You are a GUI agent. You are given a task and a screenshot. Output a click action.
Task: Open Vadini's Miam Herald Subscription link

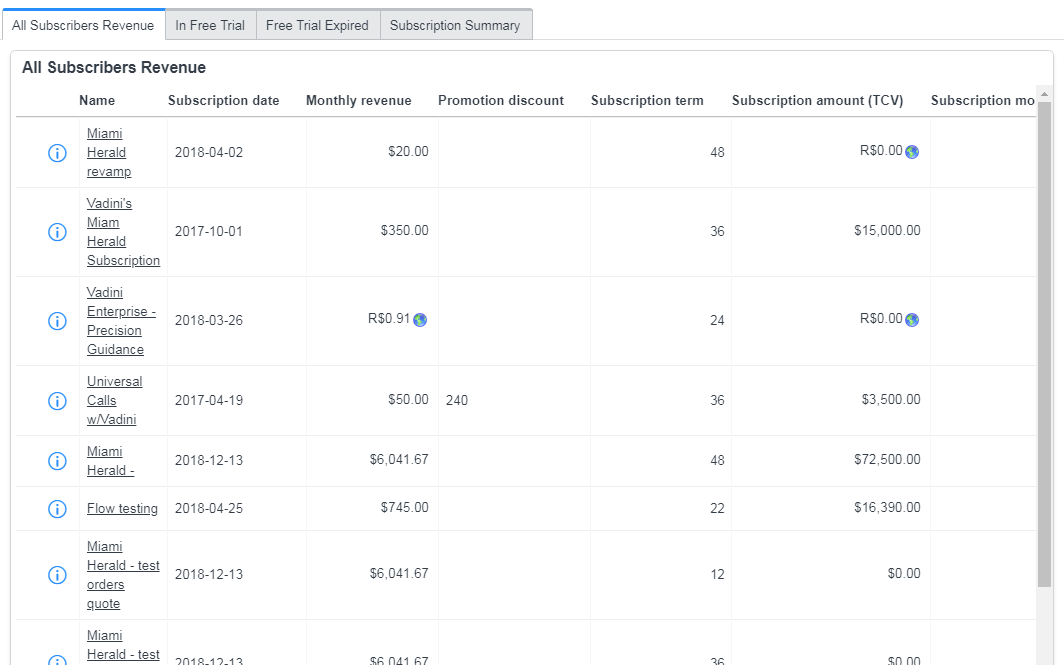pos(124,232)
